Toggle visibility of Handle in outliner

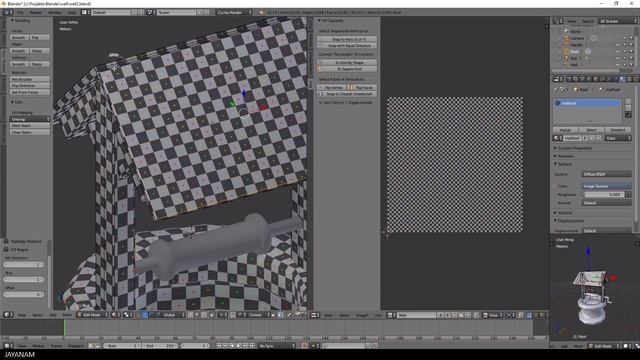[x=618, y=44]
